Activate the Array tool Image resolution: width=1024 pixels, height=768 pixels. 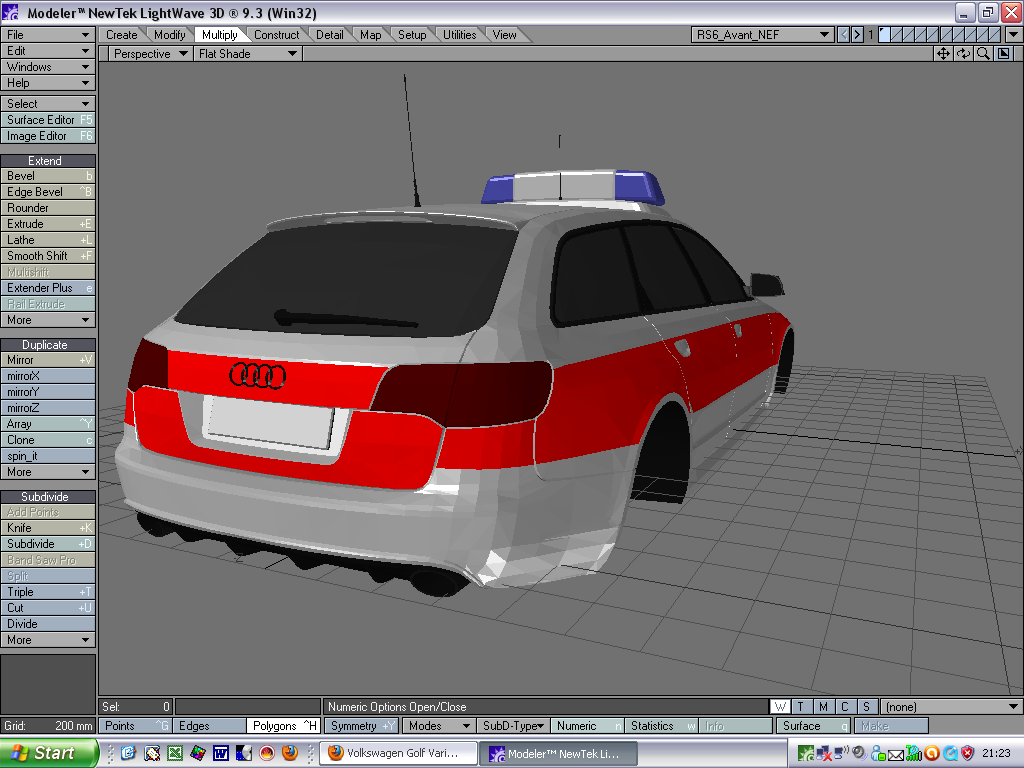pyautogui.click(x=48, y=424)
